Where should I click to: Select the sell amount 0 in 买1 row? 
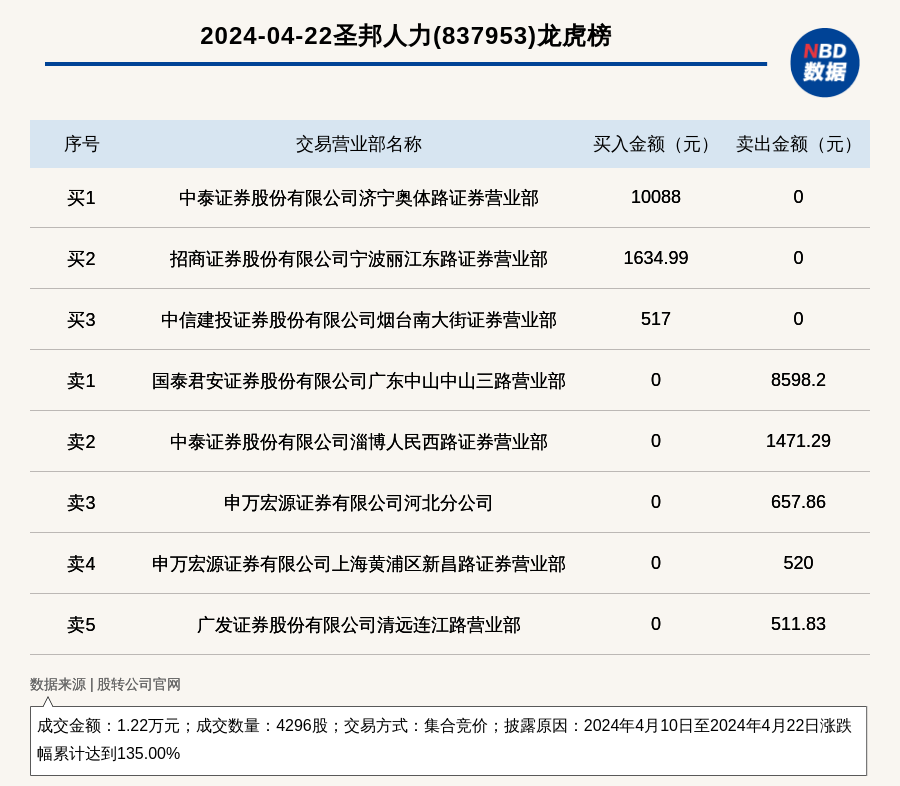(798, 197)
